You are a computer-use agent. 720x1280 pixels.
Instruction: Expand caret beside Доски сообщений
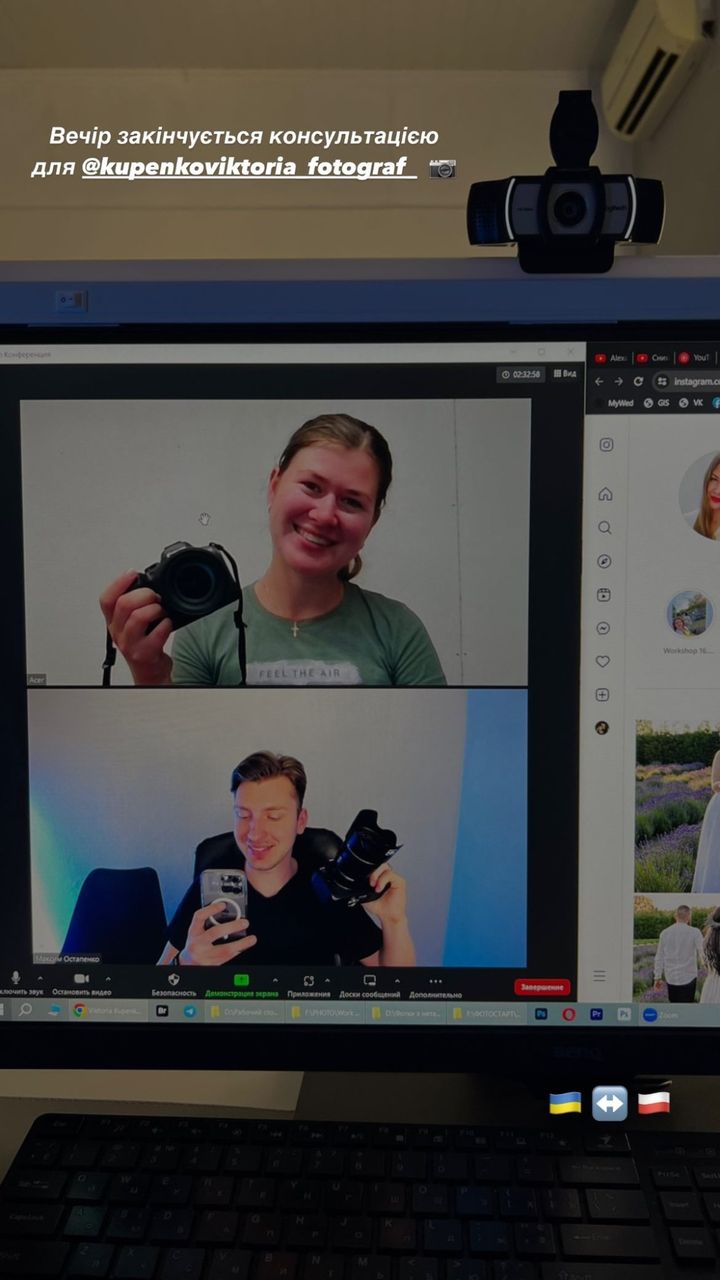(x=396, y=982)
